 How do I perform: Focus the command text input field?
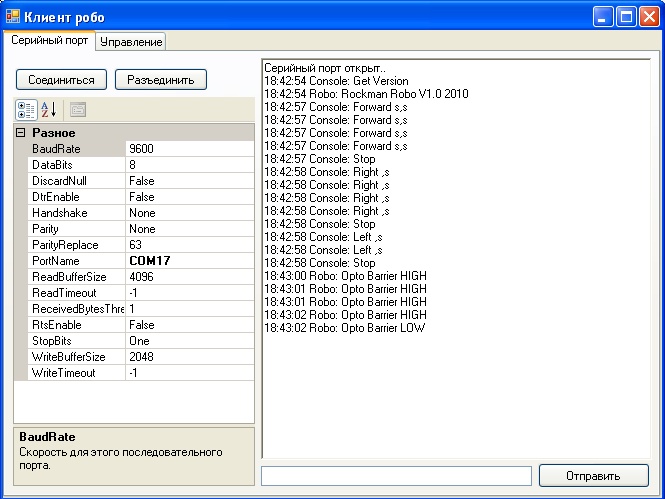click(396, 476)
